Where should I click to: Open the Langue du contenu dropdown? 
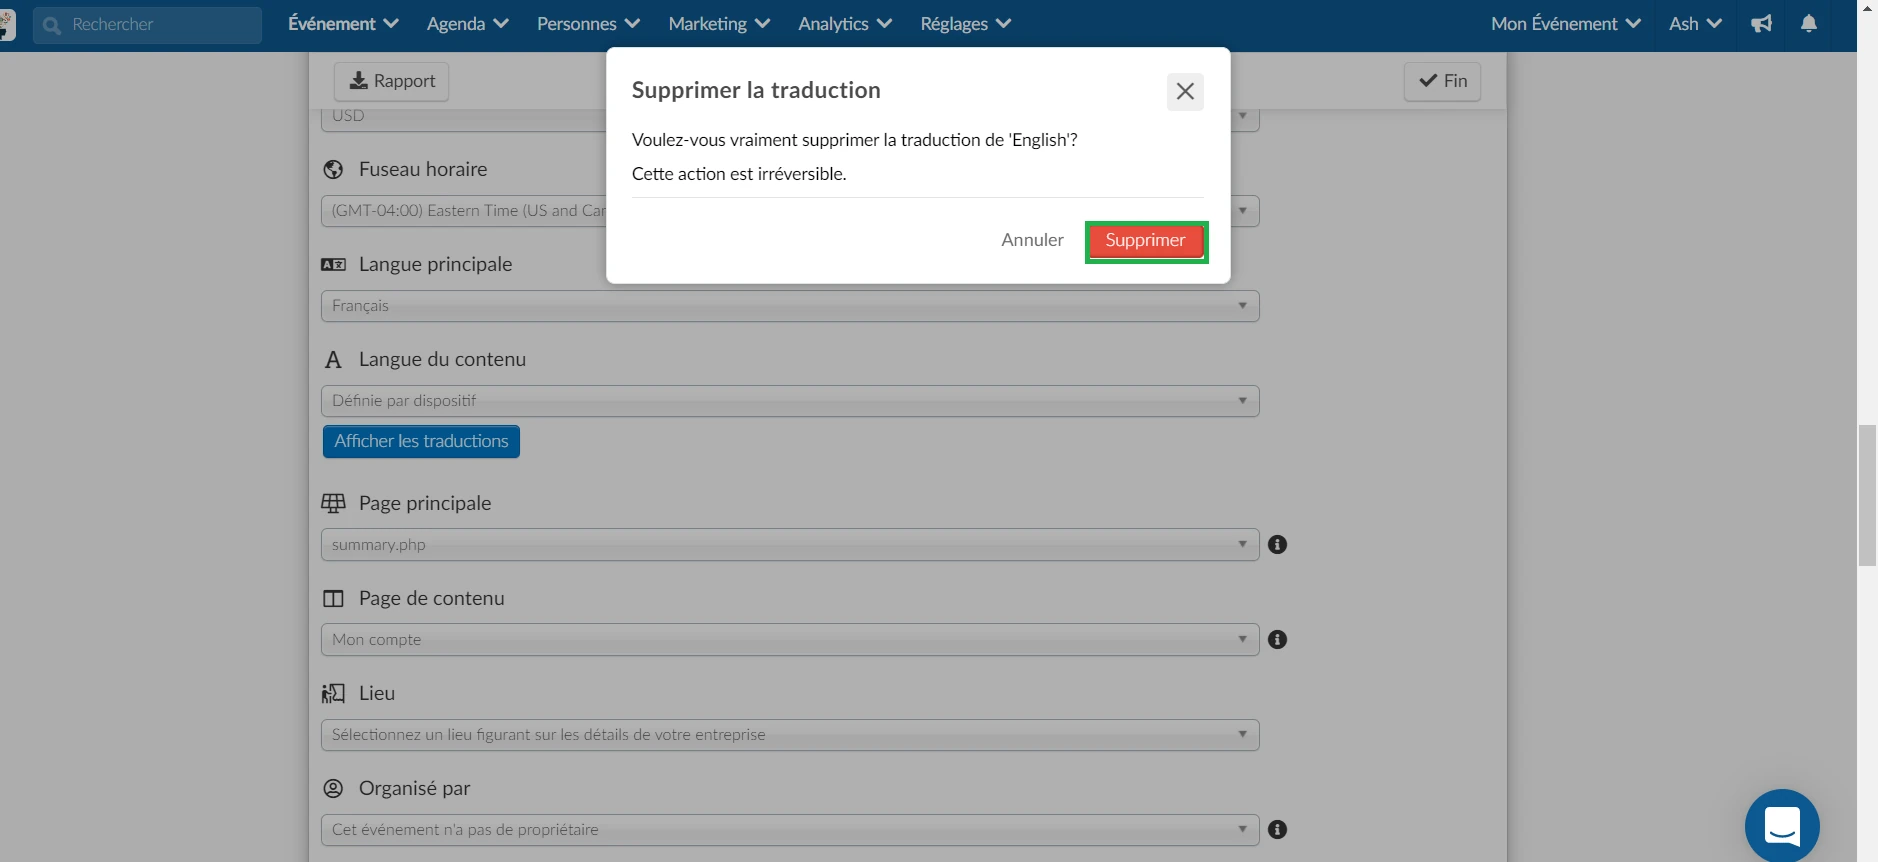(x=790, y=401)
